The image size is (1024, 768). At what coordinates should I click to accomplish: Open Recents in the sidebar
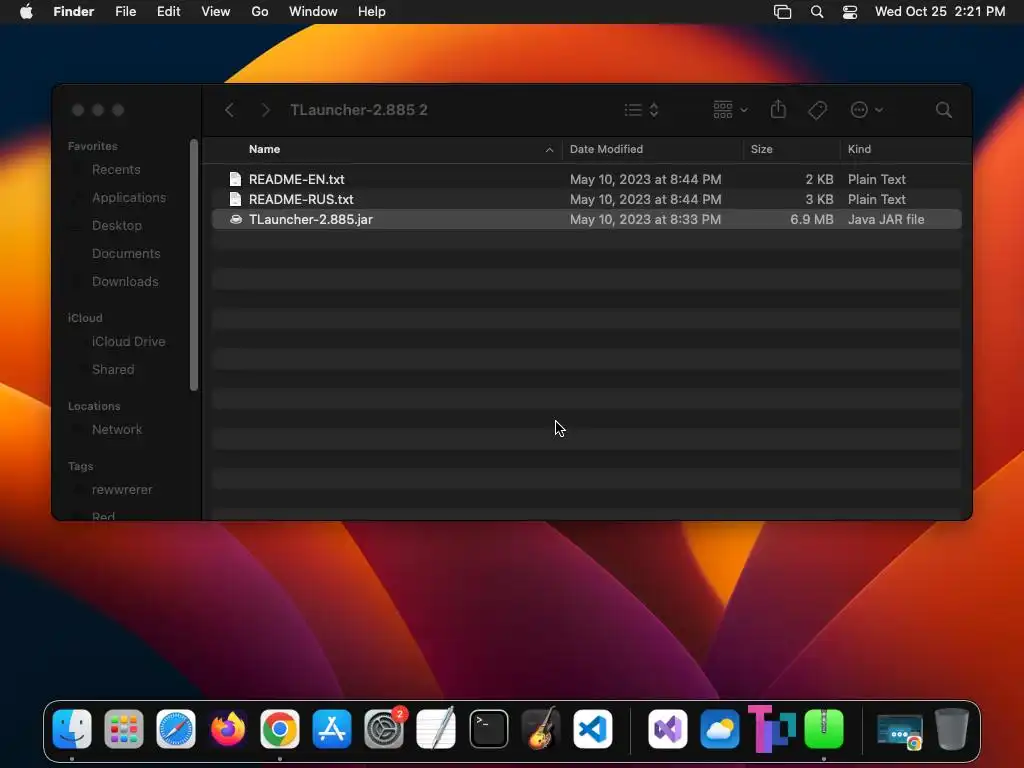[x=116, y=170]
